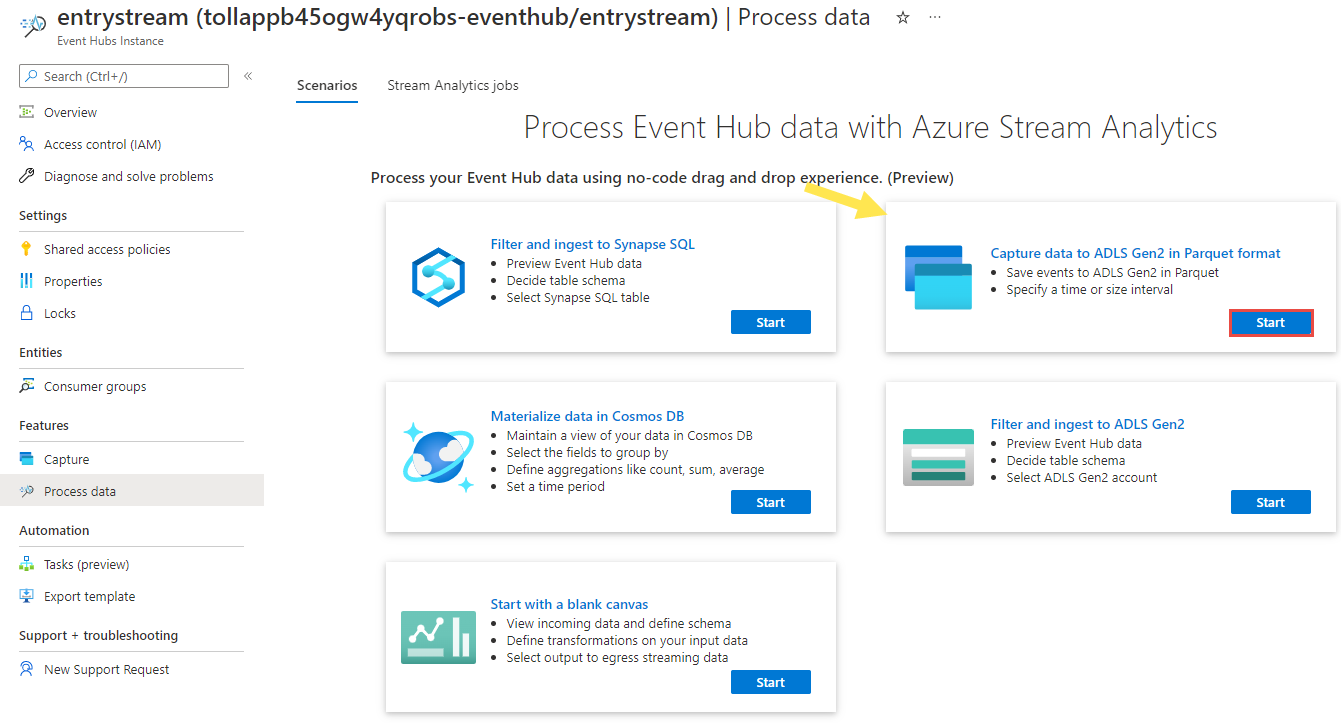
Task: Click 'Process Event Hub data with Azure Stream Analytics' heading
Action: (870, 127)
